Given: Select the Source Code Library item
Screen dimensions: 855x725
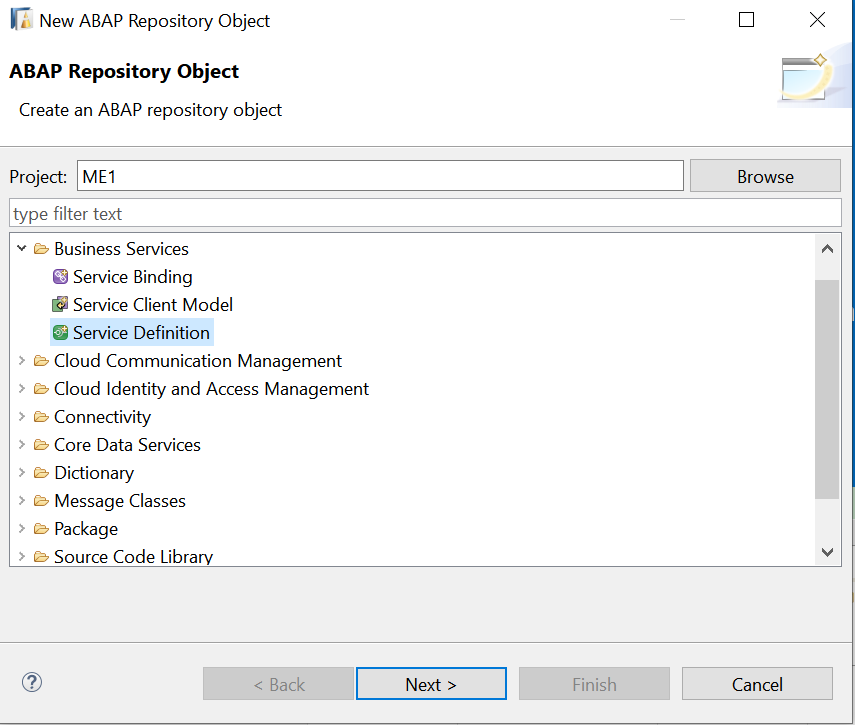Looking at the screenshot, I should pyautogui.click(x=133, y=557).
